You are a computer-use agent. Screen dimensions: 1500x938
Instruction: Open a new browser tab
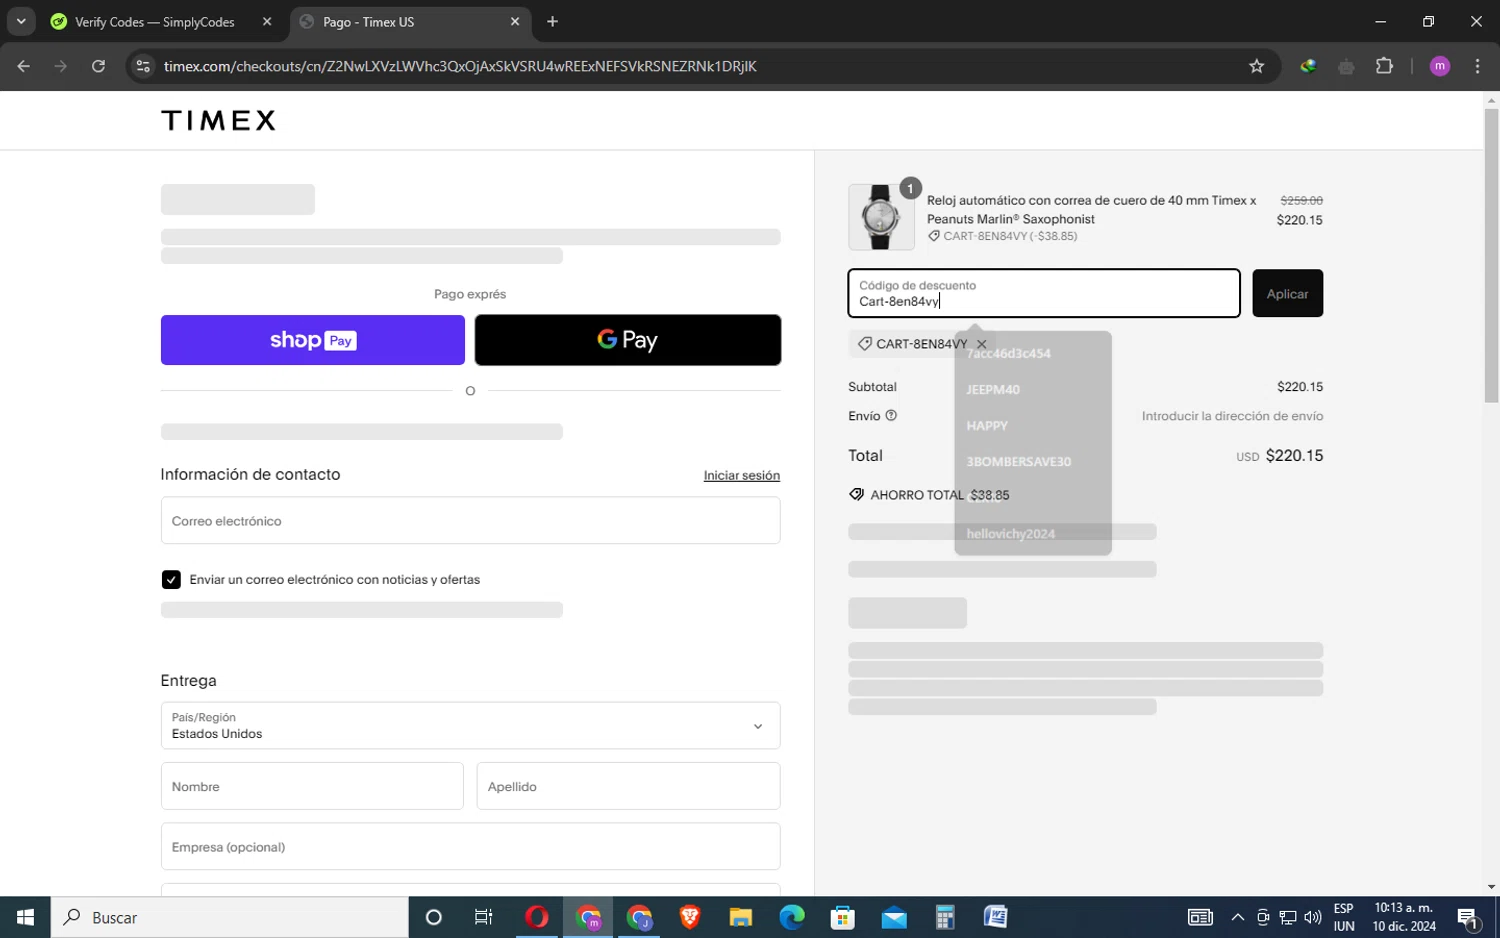coord(552,21)
